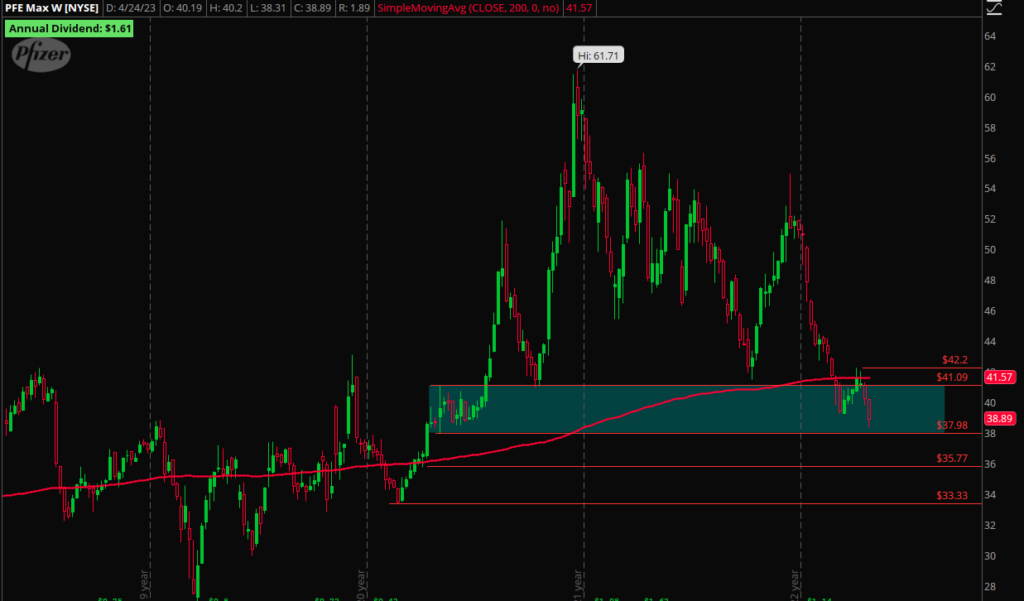Click the Hi: 61.71 price bubble
The height and width of the screenshot is (601, 1024).
[x=599, y=56]
